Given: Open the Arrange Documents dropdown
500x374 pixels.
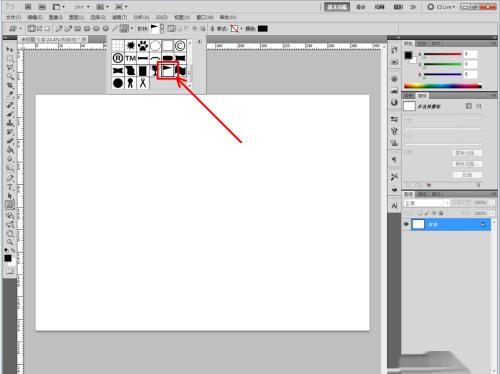Looking at the screenshot, I should coord(102,7).
